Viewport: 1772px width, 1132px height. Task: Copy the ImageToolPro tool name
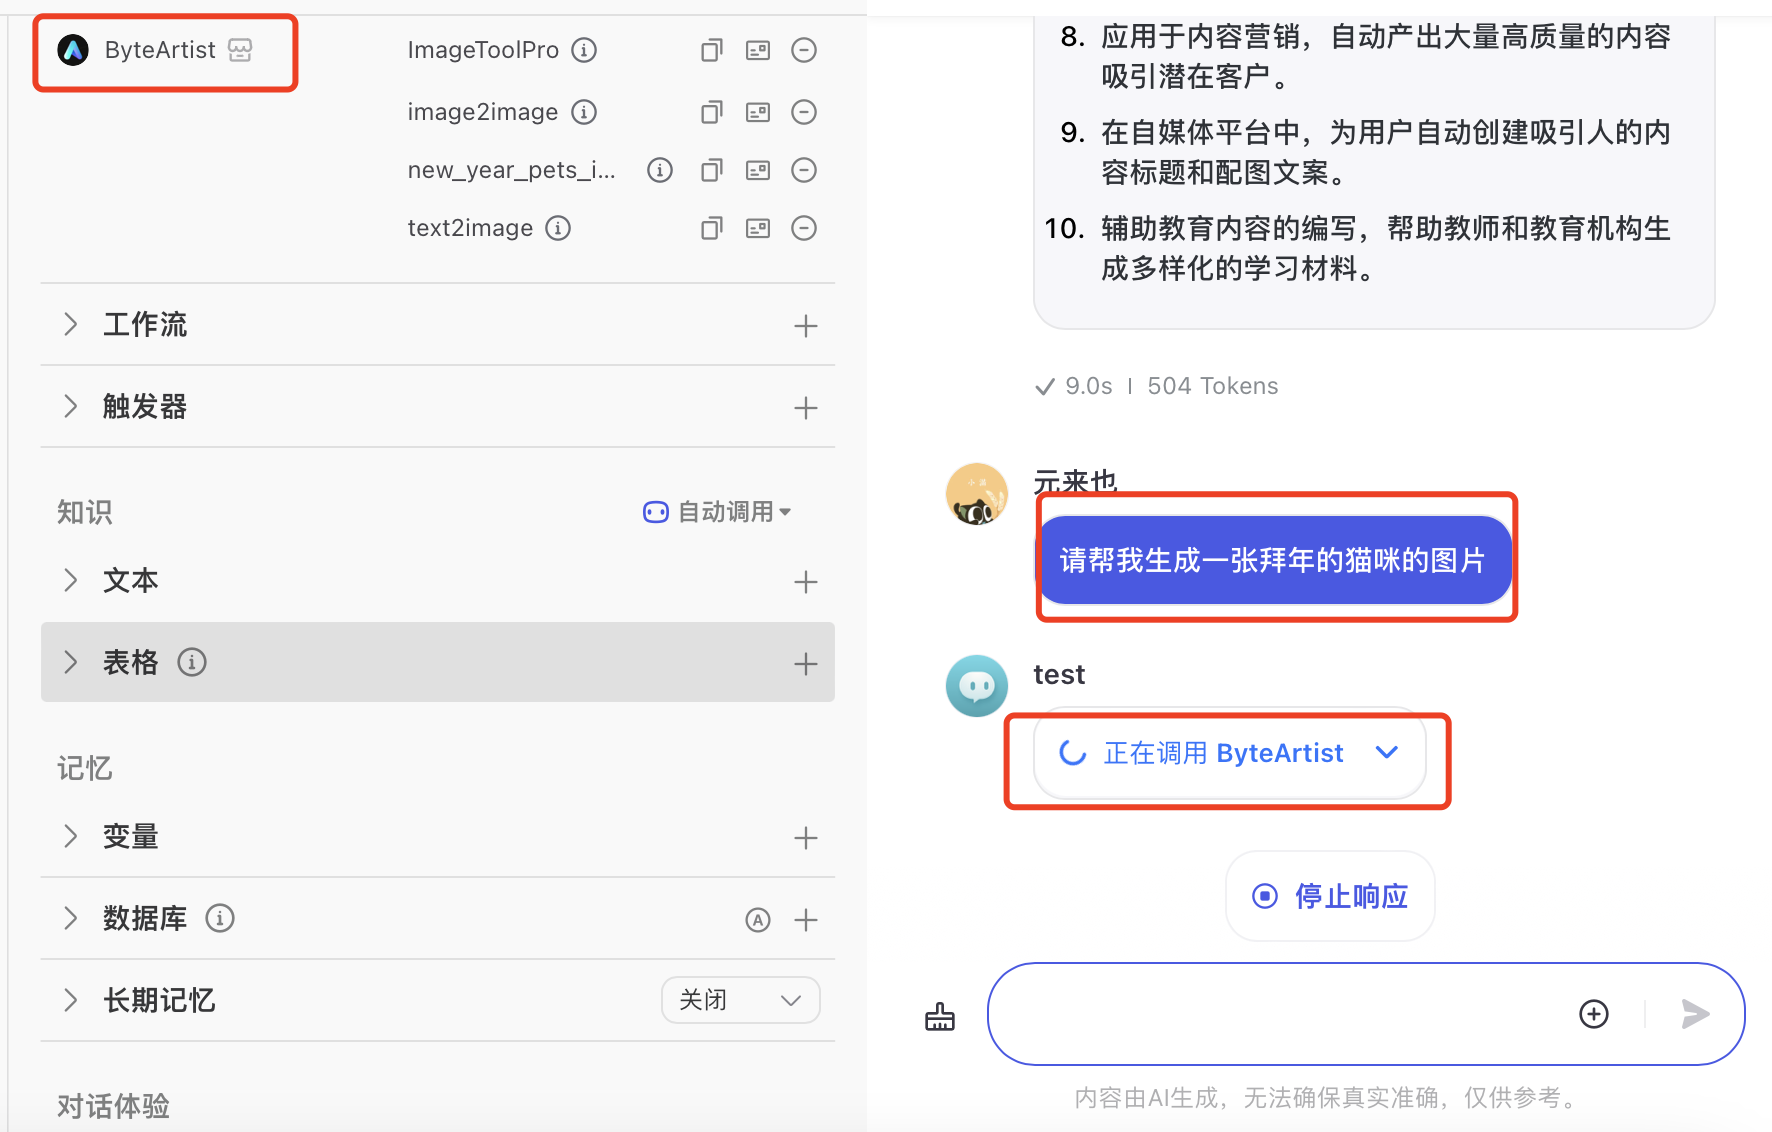point(711,50)
